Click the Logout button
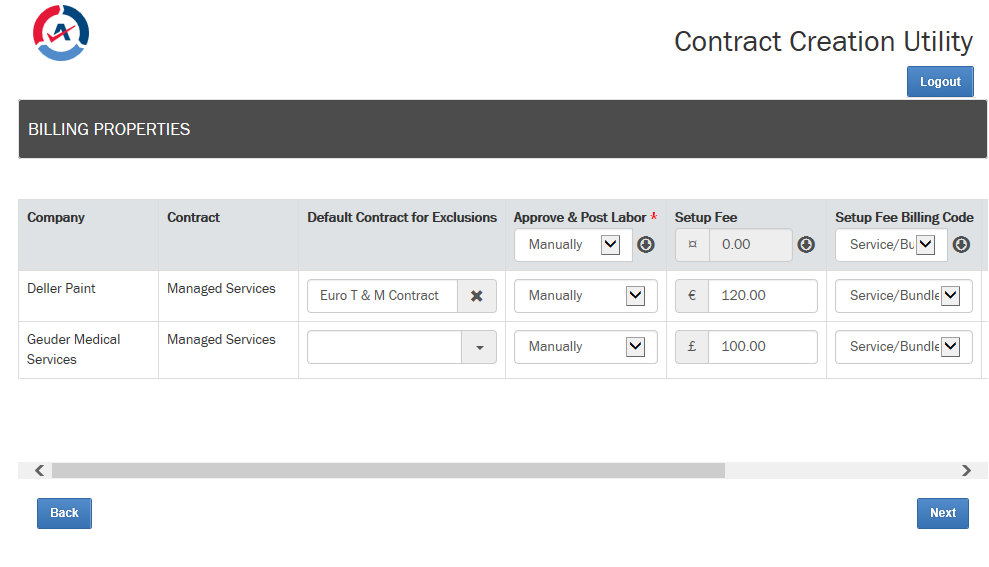Viewport: 989px width, 567px height. point(940,81)
